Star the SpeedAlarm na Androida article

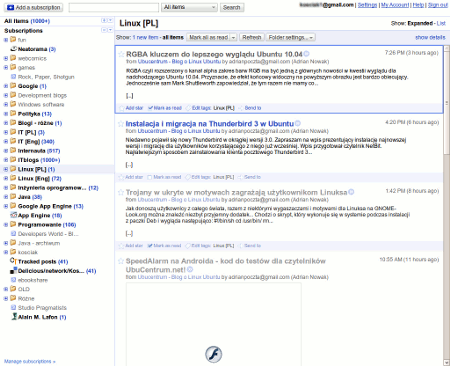tap(121, 261)
